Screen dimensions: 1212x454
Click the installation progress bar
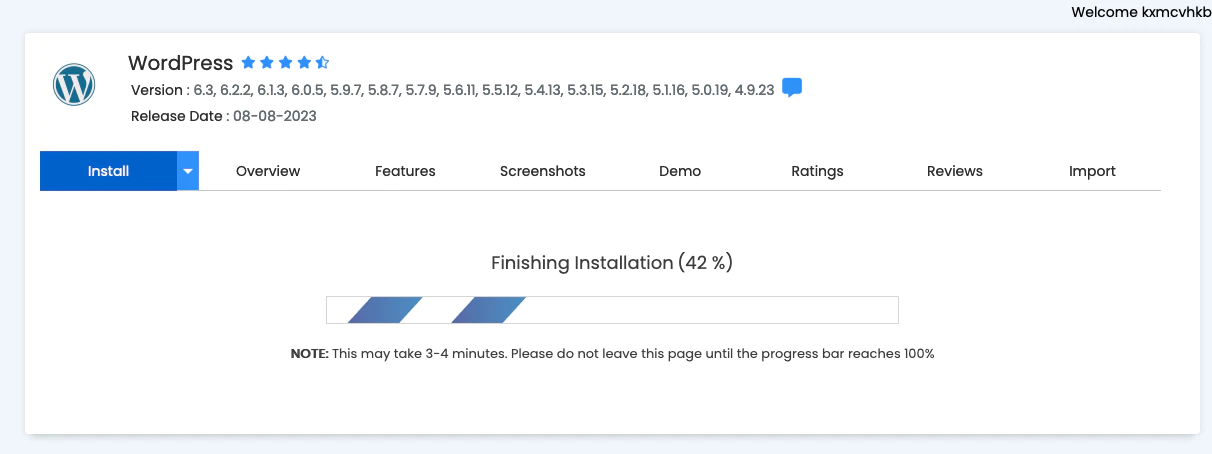612,310
